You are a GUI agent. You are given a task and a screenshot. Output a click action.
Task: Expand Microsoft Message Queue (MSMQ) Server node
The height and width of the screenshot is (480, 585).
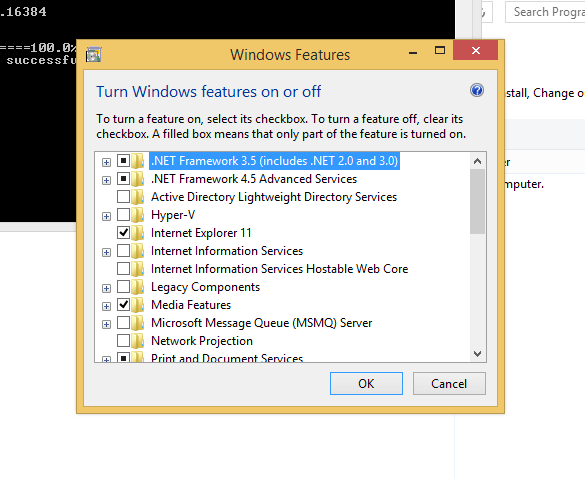tap(106, 324)
